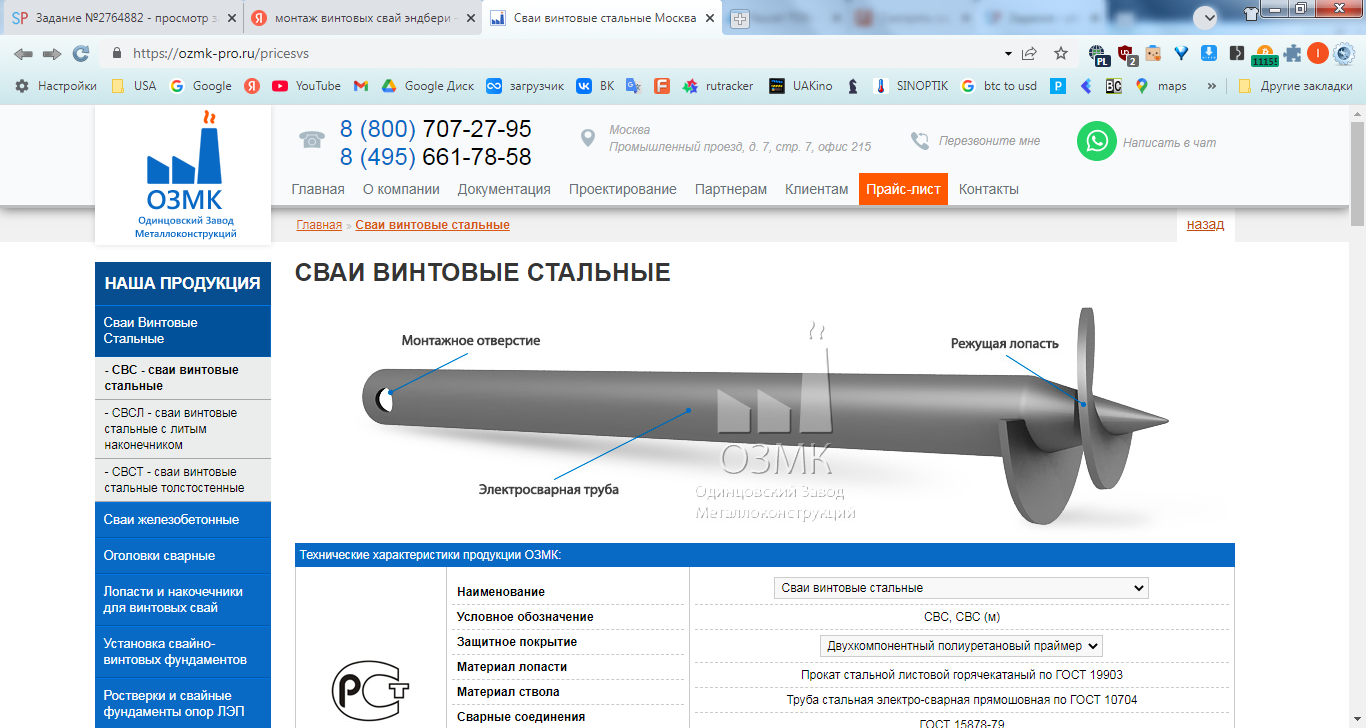
Task: Click the Главная breadcrumb link
Action: point(319,225)
